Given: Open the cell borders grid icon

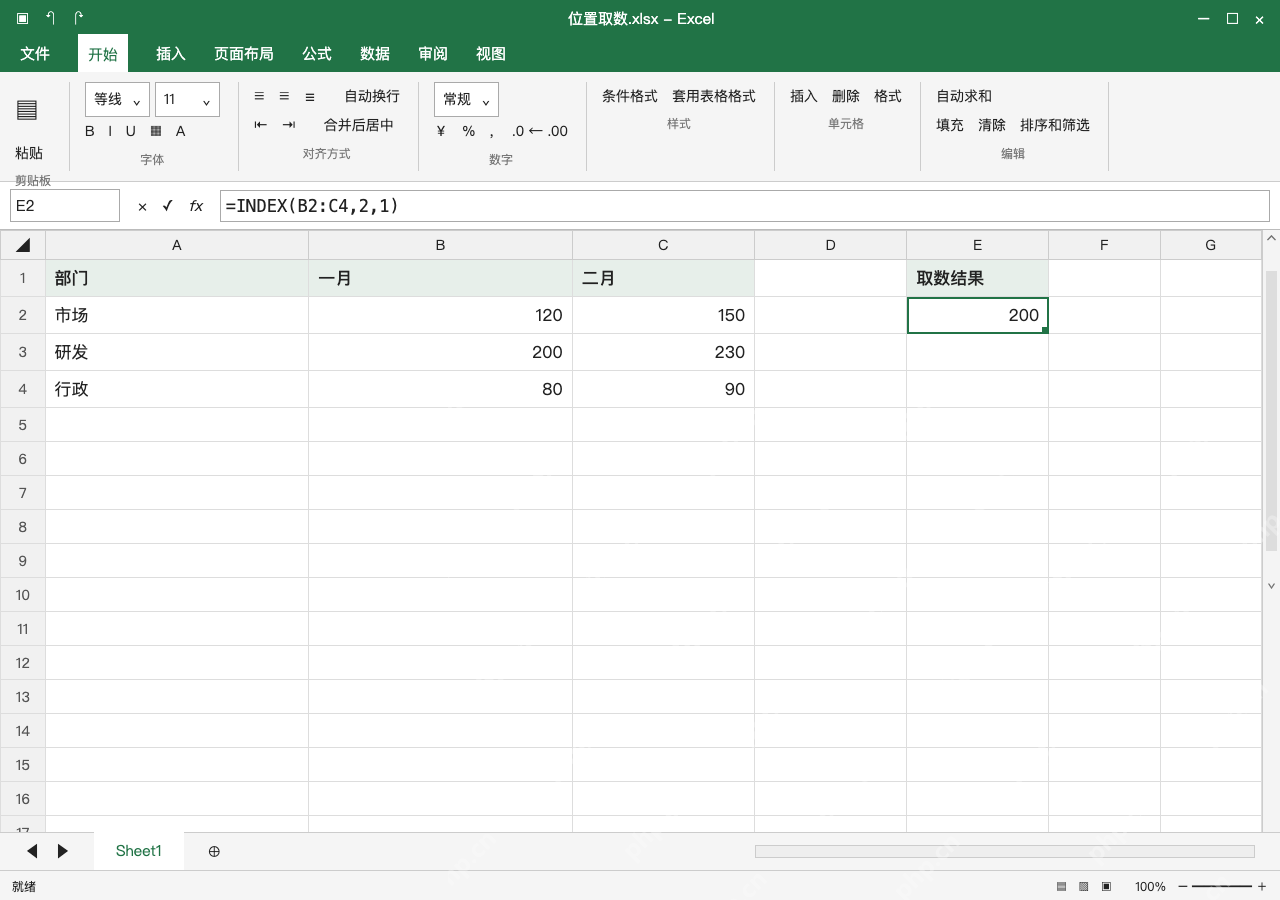Looking at the screenshot, I should [156, 131].
